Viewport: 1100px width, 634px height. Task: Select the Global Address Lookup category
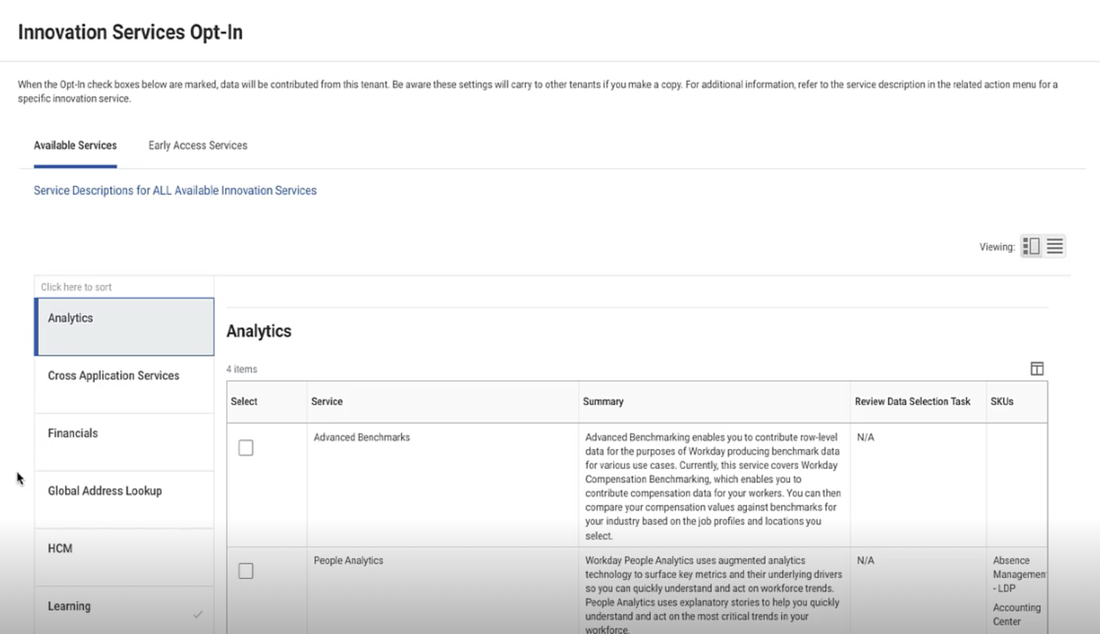coord(124,499)
